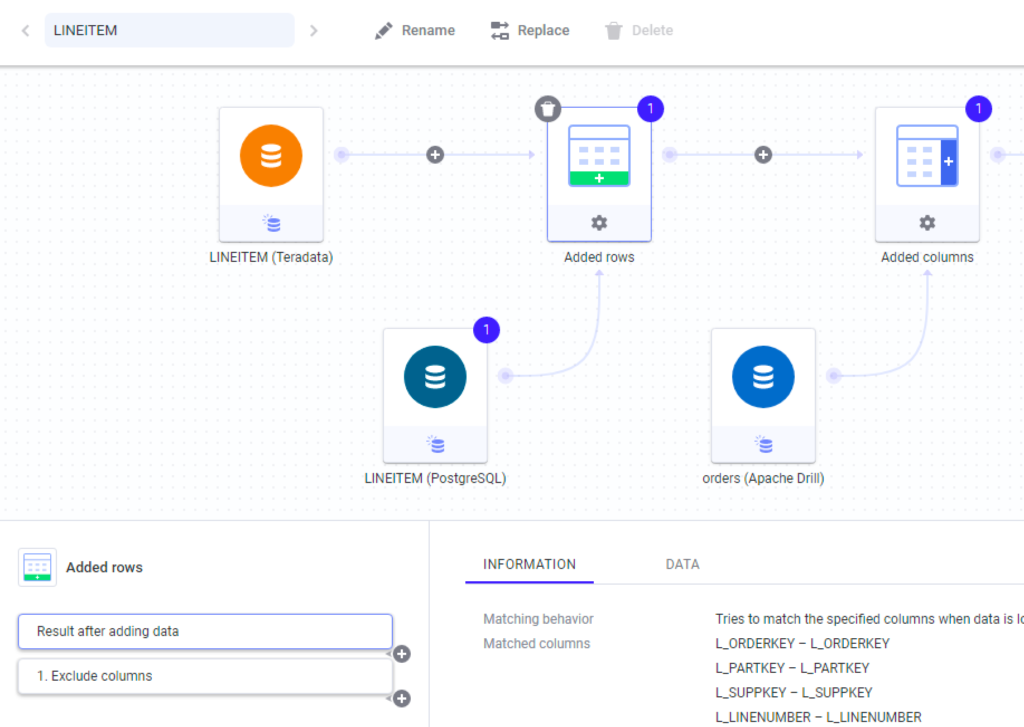
Task: Click the plus icon between Added rows and Added columns
Action: pyautogui.click(x=763, y=154)
